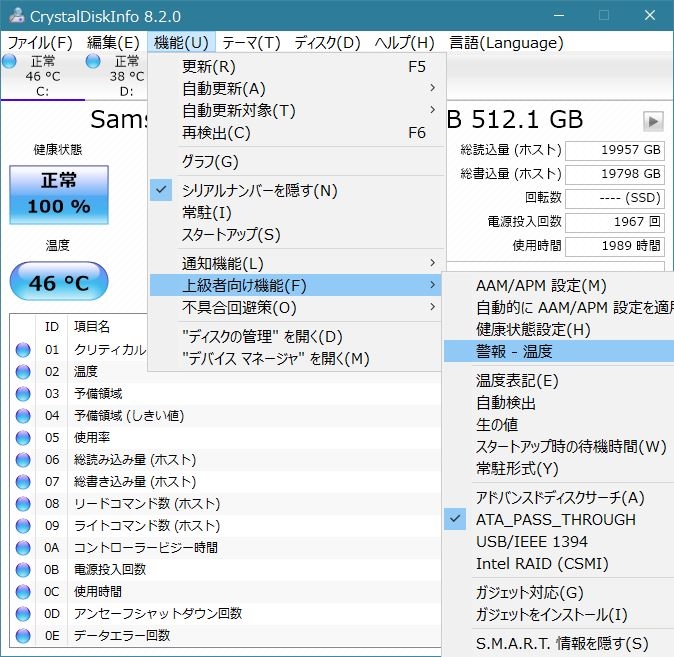Toggle ATA_PASS_THROUGH option
674x657 pixels.
555,519
